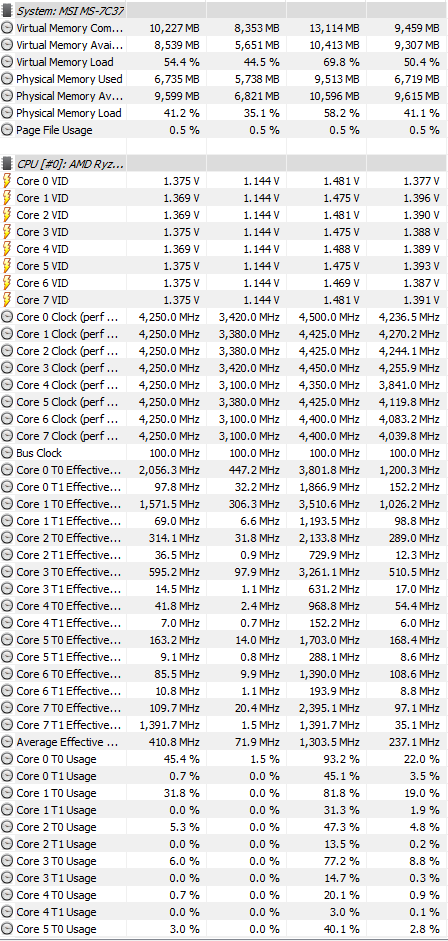Click the clock icon beside Average Effective Clock
This screenshot has width=448, height=941.
tap(7, 742)
